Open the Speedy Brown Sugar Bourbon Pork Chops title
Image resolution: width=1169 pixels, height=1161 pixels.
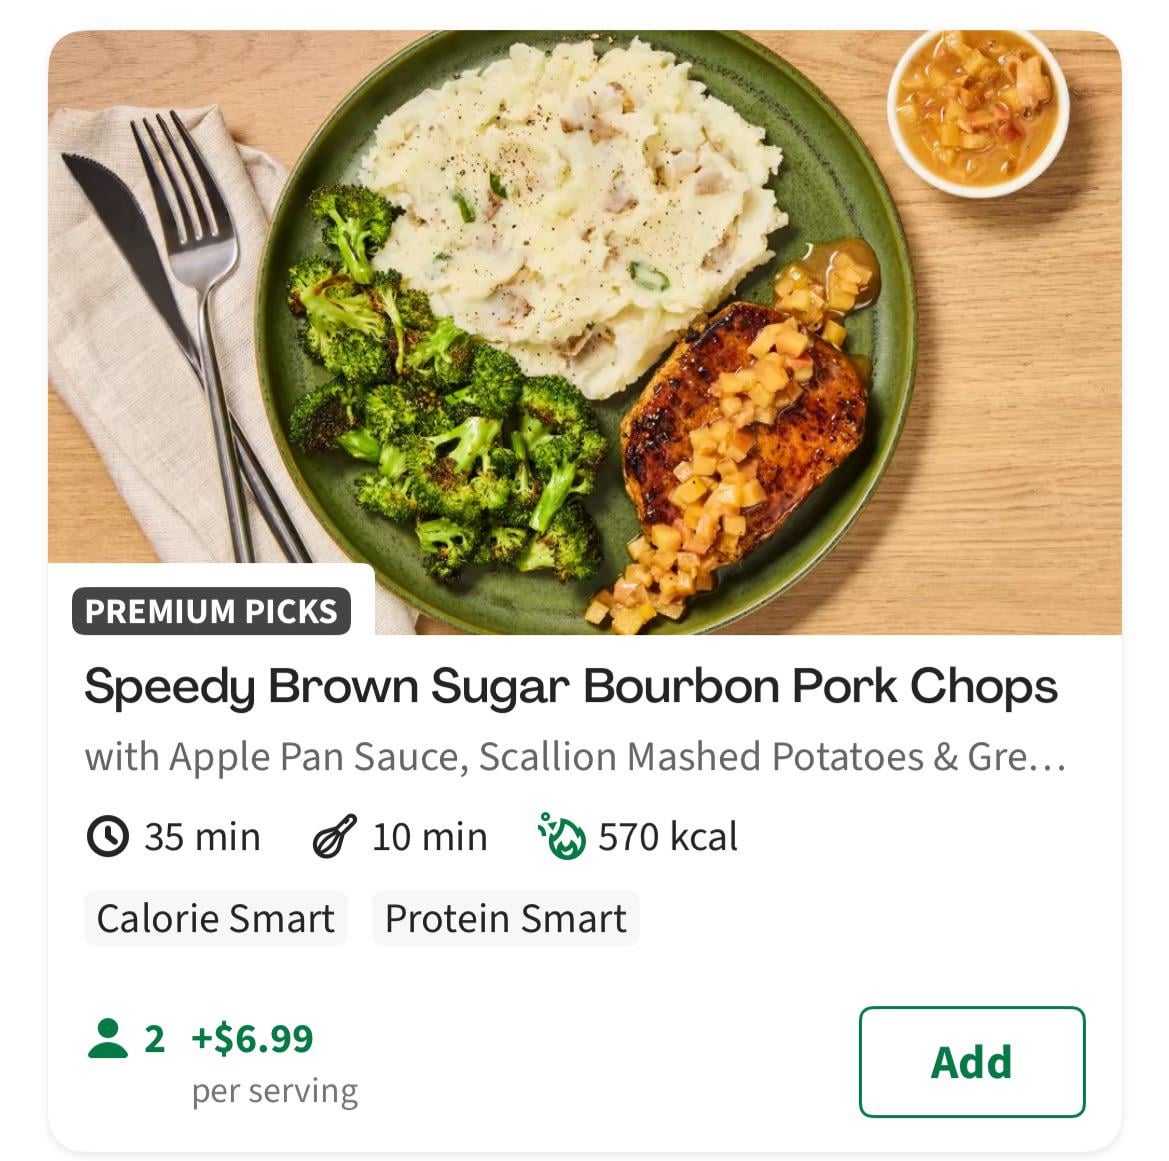point(570,686)
